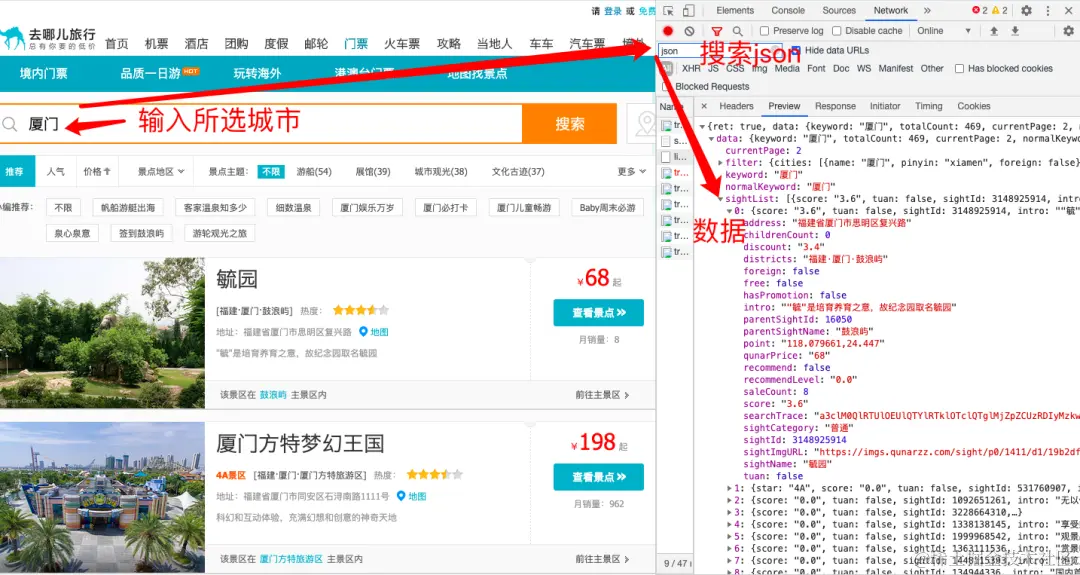Viewport: 1080px width, 575px height.
Task: Click the yellow warning count badge
Action: coord(999,10)
